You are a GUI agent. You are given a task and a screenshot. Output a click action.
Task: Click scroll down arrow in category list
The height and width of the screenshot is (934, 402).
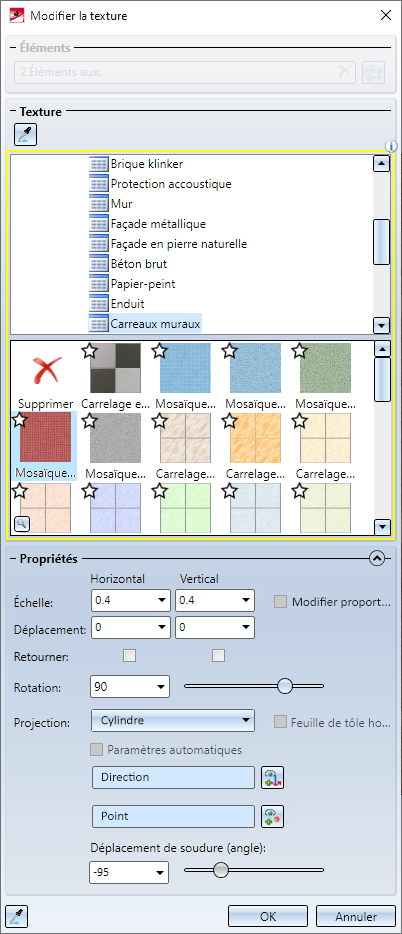click(381, 326)
